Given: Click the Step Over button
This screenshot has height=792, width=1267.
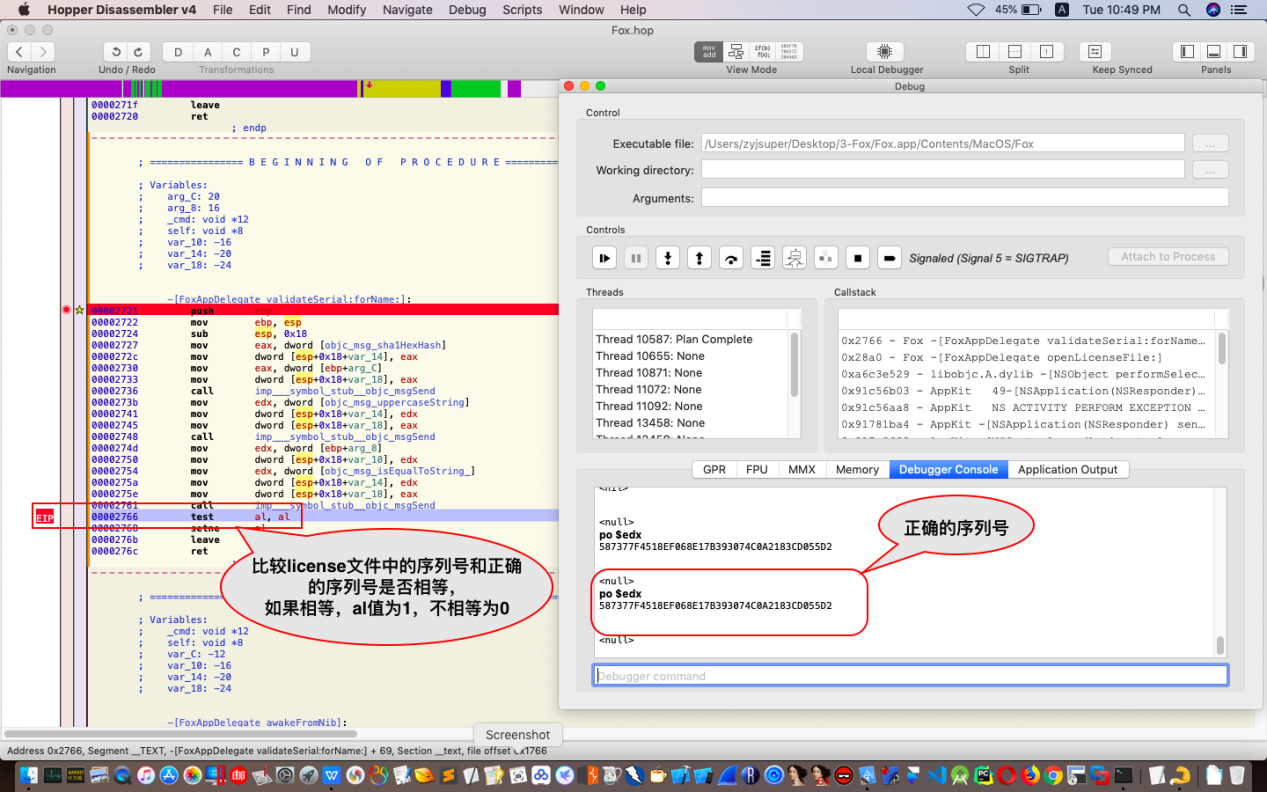Looking at the screenshot, I should pyautogui.click(x=731, y=258).
